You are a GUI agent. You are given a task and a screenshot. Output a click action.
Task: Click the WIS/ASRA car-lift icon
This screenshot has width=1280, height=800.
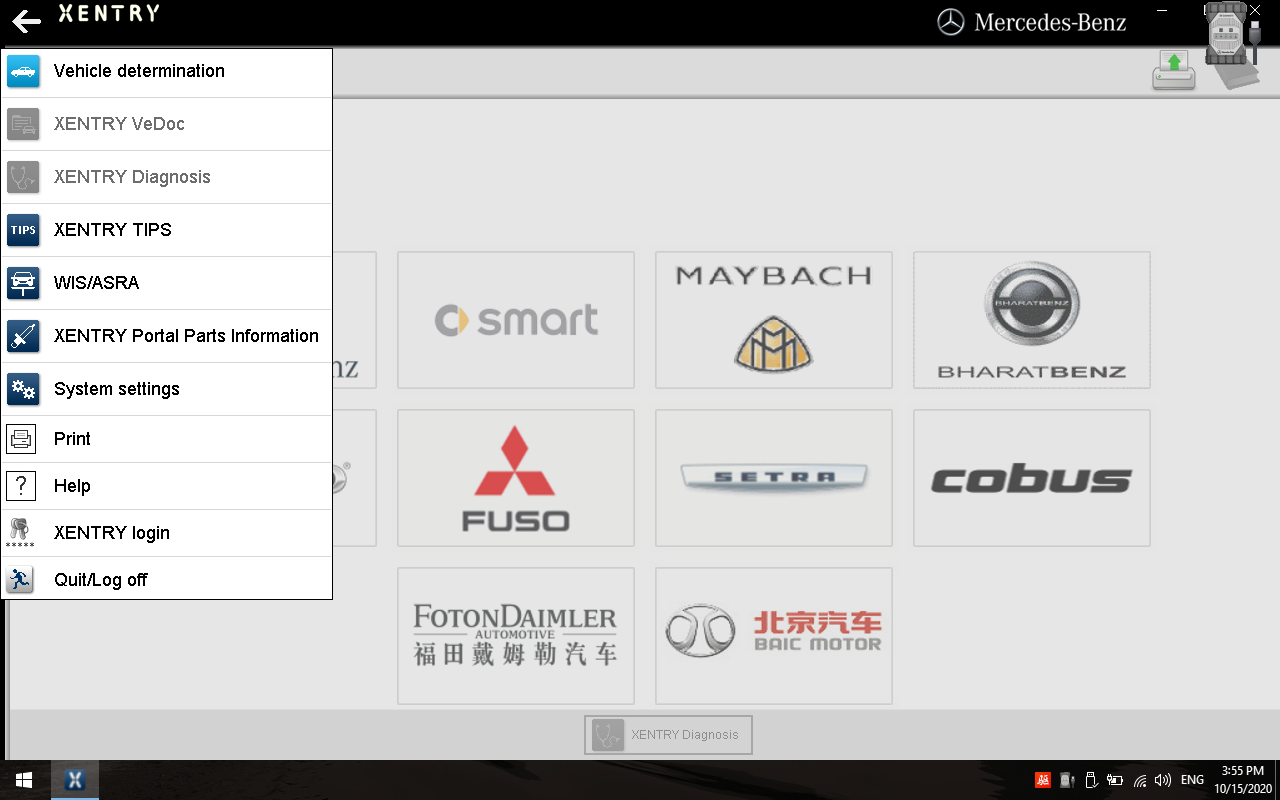pyautogui.click(x=23, y=283)
